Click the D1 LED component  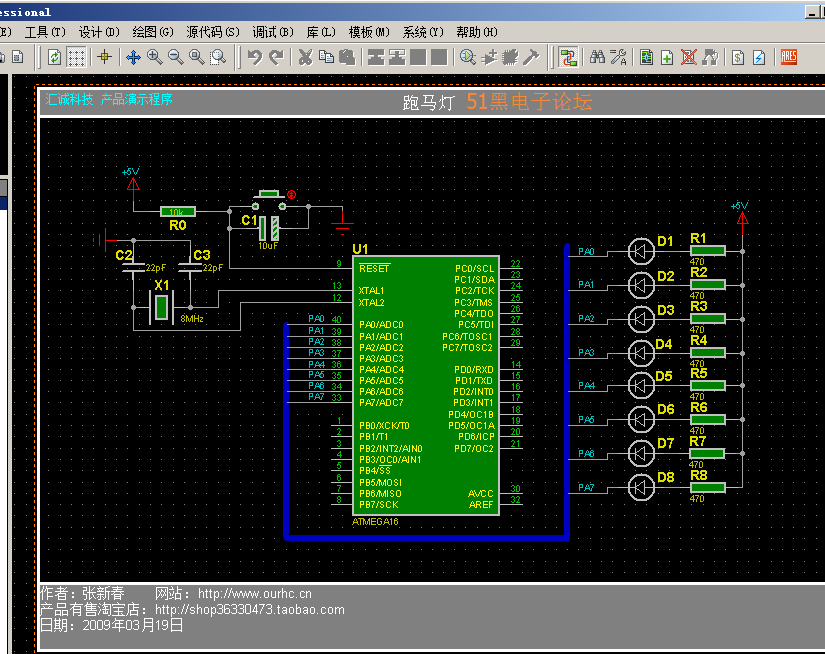(x=640, y=251)
